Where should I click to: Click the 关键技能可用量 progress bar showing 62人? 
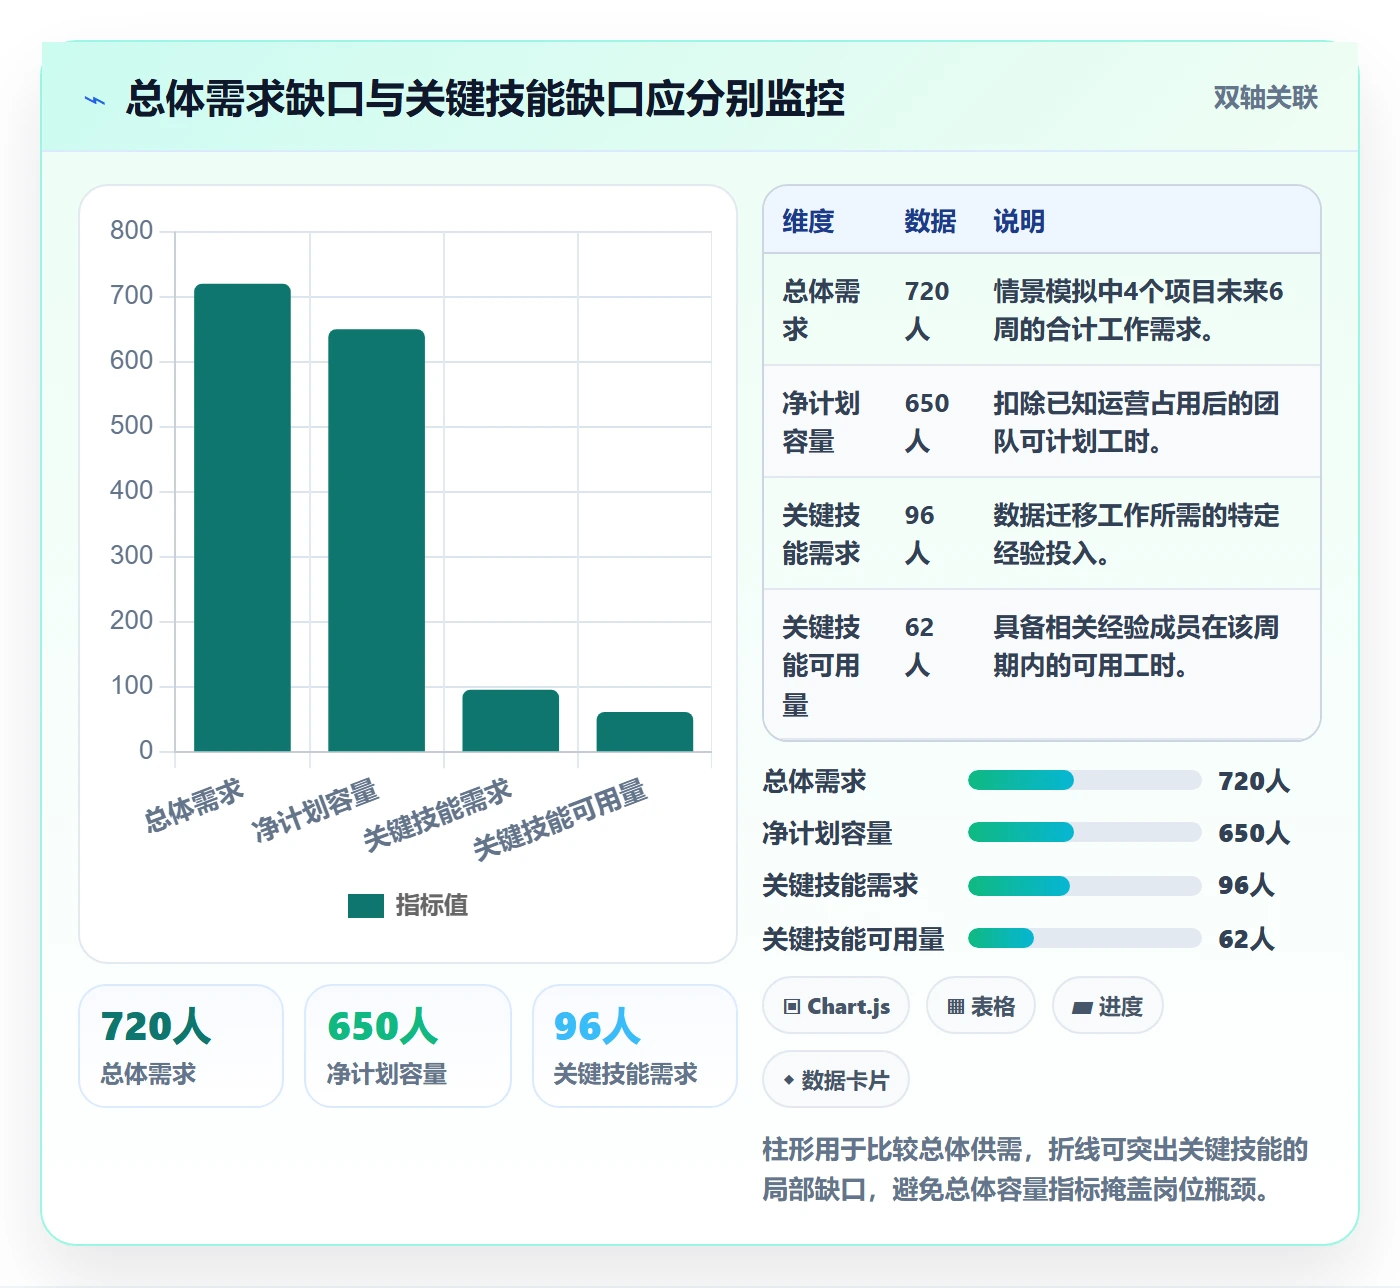point(1084,938)
